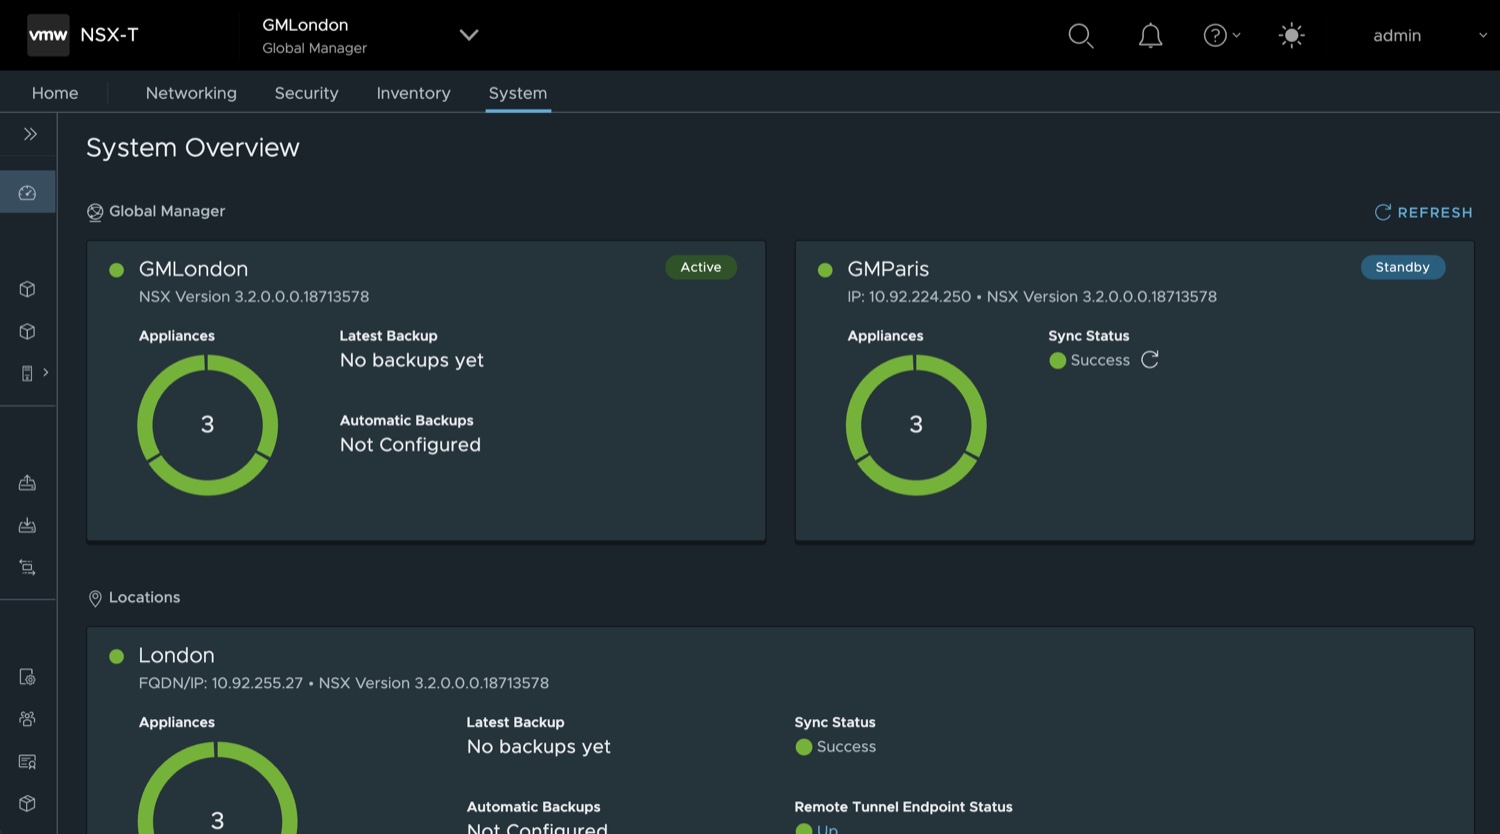Click the London location title

point(176,655)
